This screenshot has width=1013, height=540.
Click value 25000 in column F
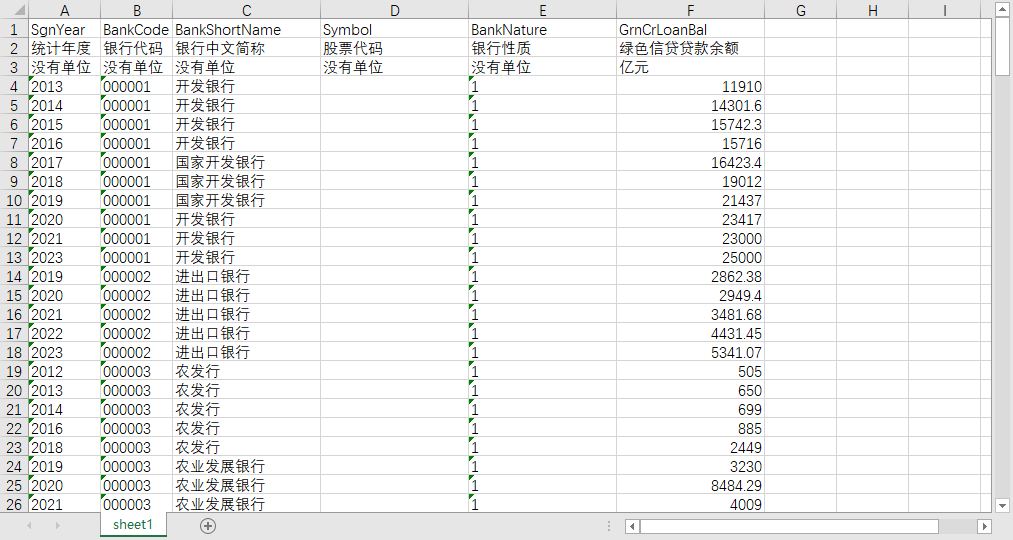(x=691, y=257)
